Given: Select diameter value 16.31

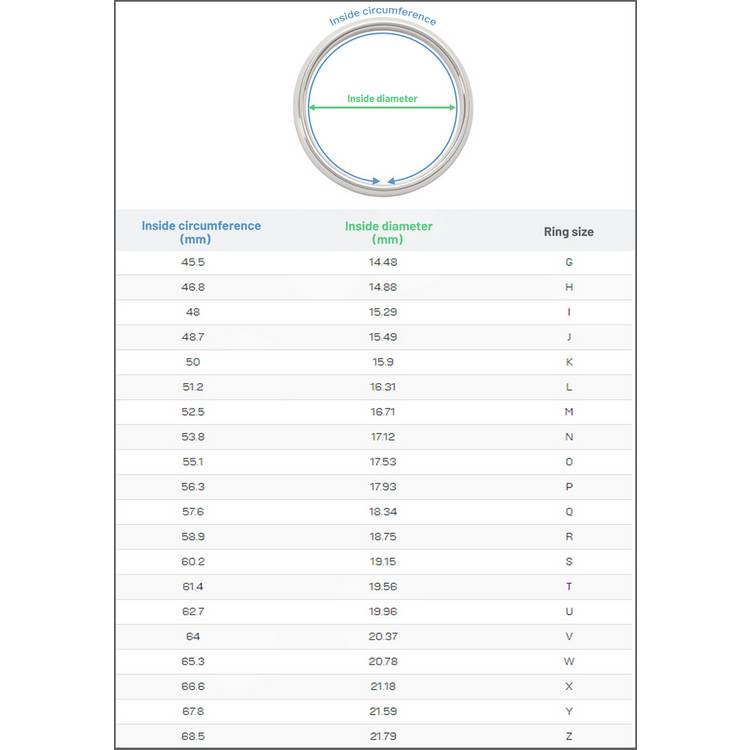Looking at the screenshot, I should pyautogui.click(x=383, y=386).
